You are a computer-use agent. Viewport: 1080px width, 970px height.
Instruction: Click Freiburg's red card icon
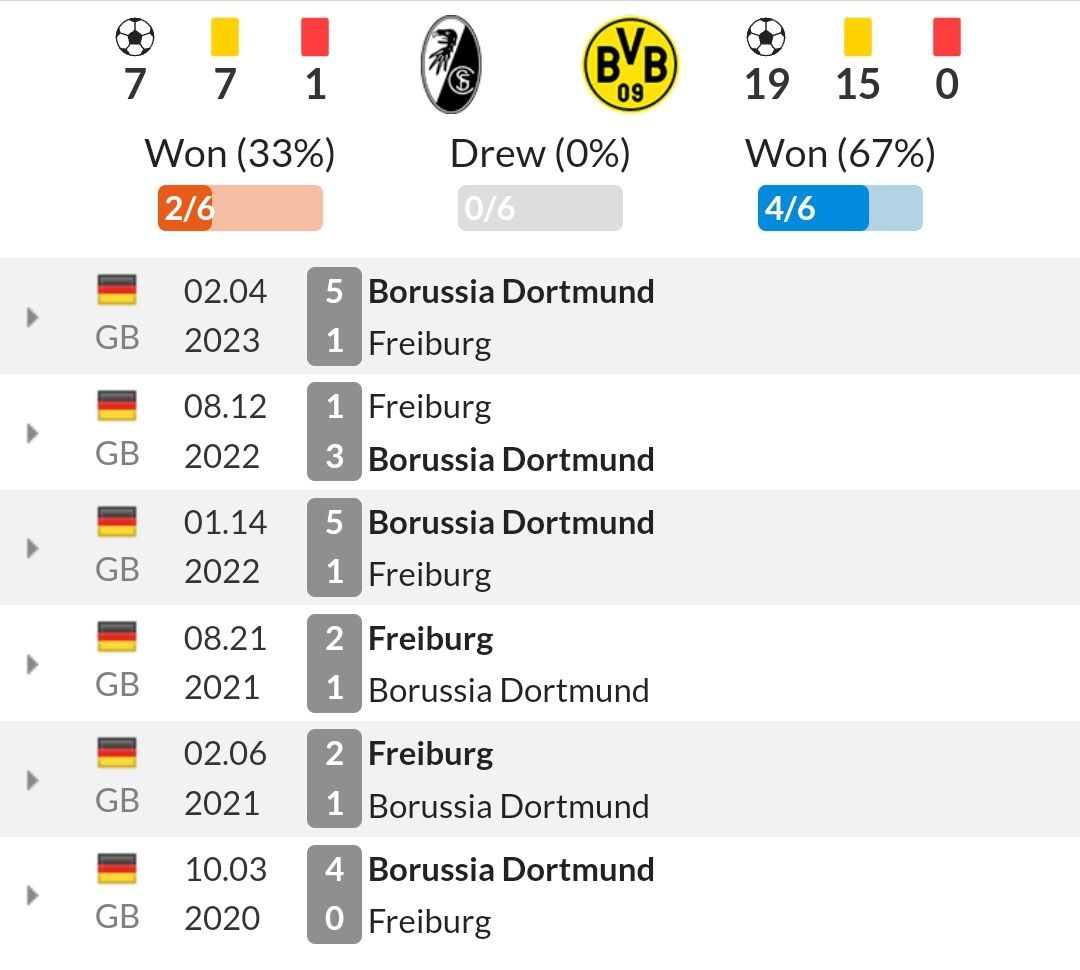[x=315, y=37]
